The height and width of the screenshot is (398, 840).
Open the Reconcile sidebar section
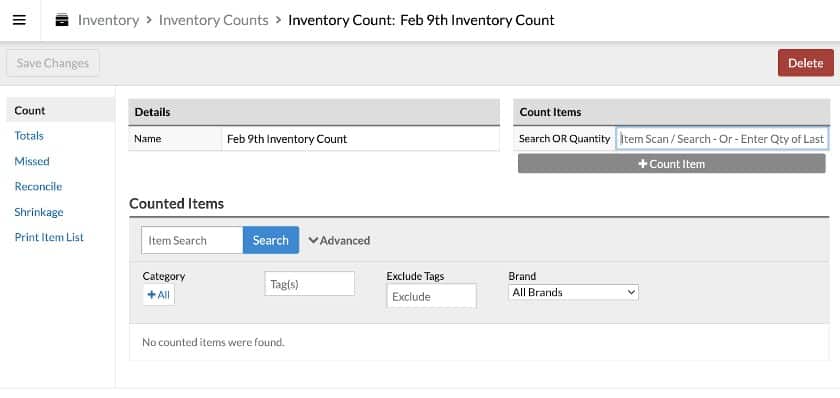pyautogui.click(x=38, y=186)
